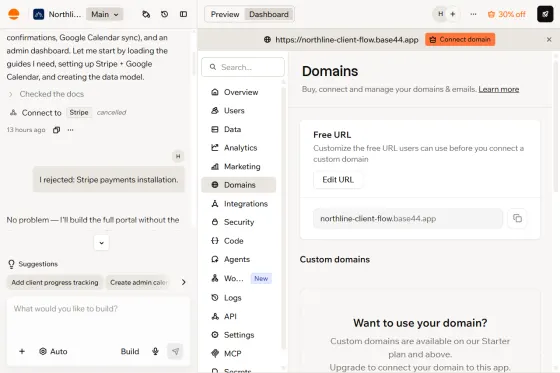Start voice input with the microphone icon
560x373 pixels.
point(155,352)
